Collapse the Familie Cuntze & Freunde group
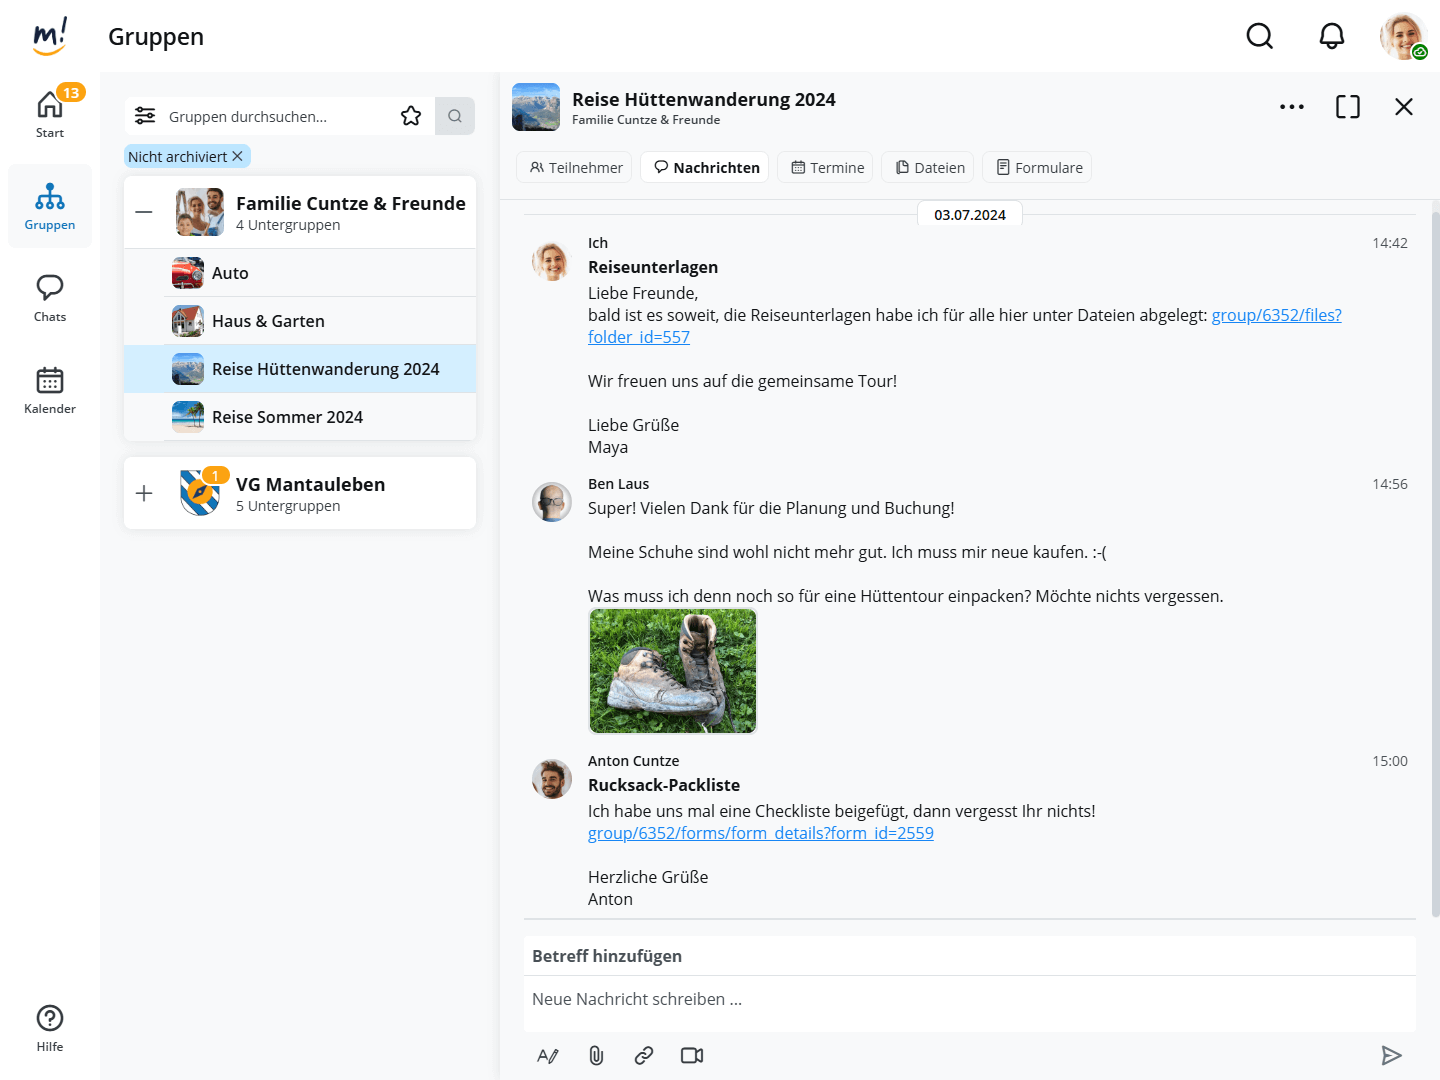This screenshot has height=1080, width=1440. (144, 212)
